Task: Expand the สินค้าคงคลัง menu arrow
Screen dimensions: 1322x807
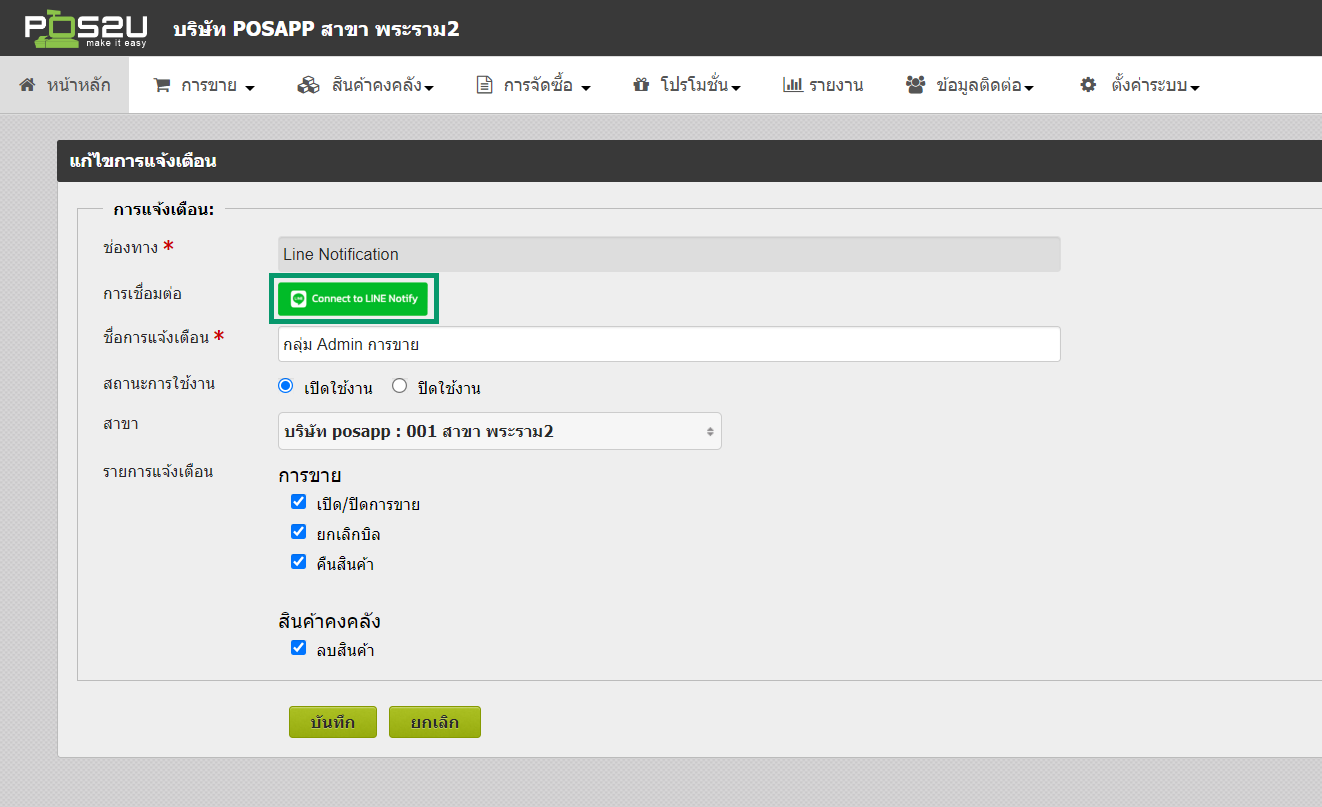Action: pyautogui.click(x=428, y=88)
